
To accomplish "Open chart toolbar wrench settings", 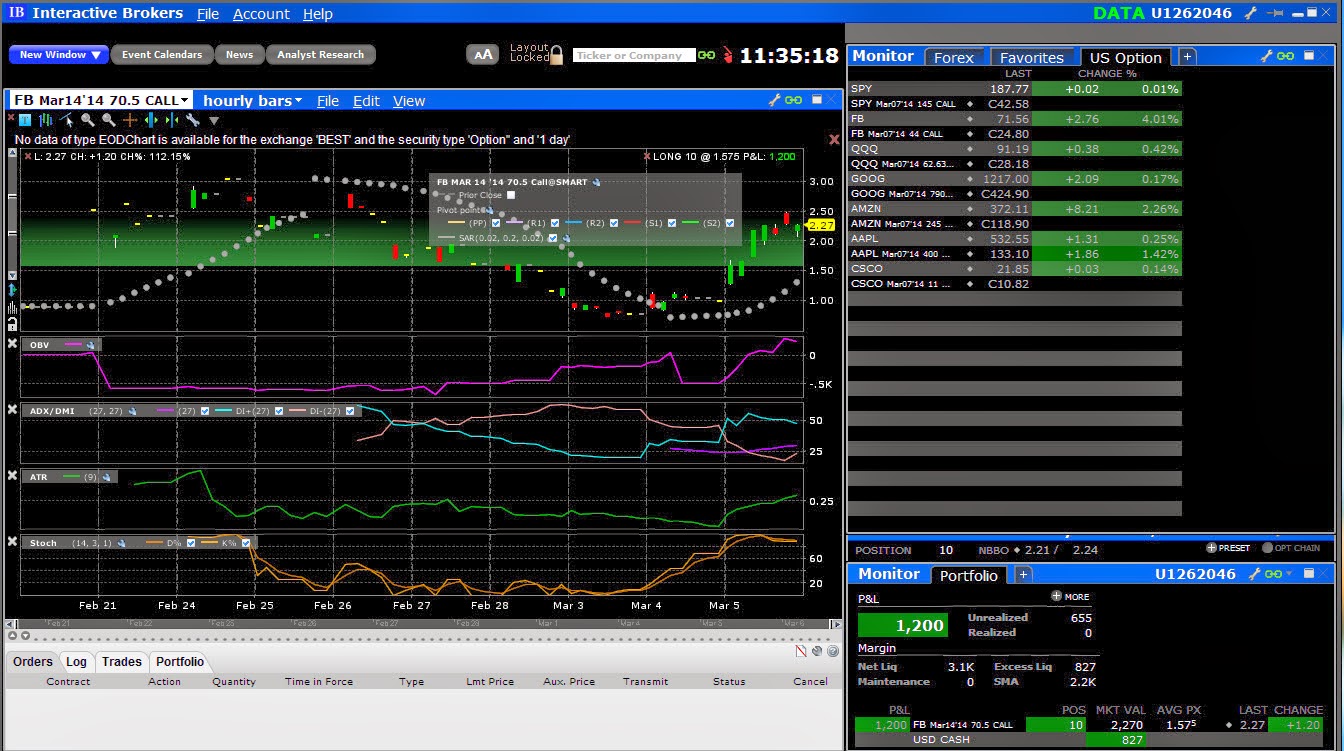I will [x=193, y=120].
